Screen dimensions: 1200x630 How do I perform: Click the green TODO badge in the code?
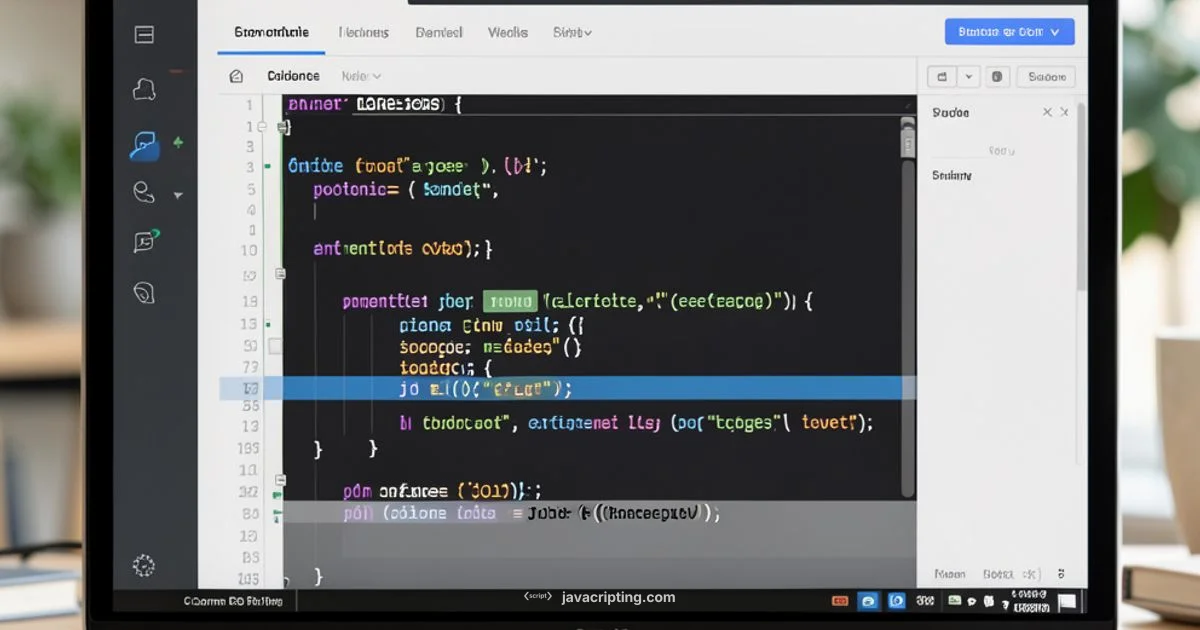(510, 300)
